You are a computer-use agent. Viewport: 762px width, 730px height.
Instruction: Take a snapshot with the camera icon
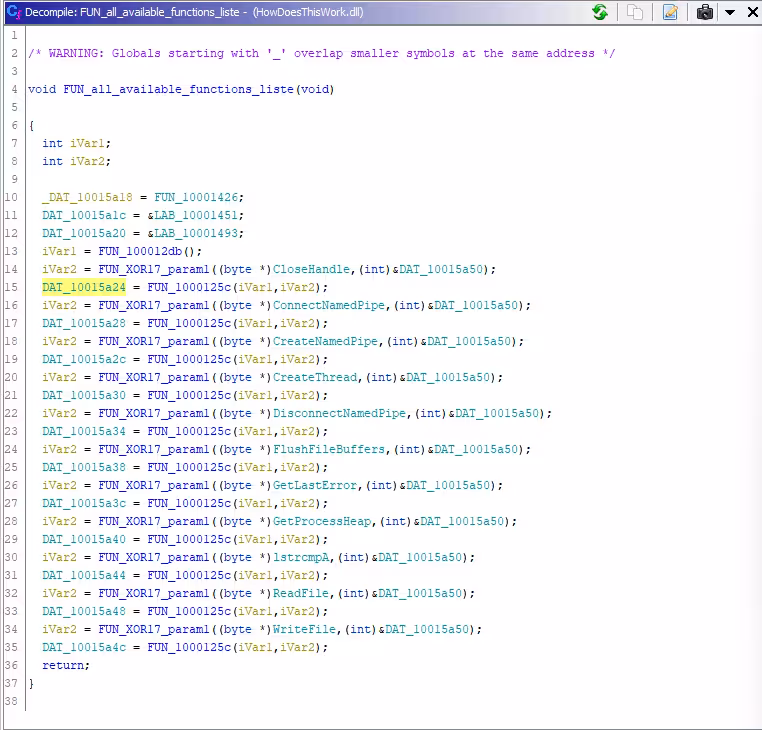coord(705,12)
